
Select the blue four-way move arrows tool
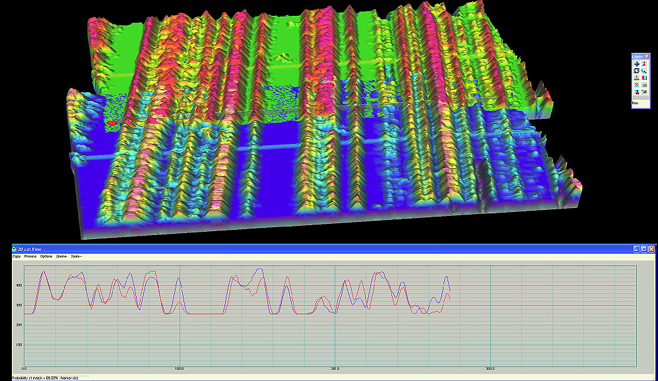coord(637,63)
